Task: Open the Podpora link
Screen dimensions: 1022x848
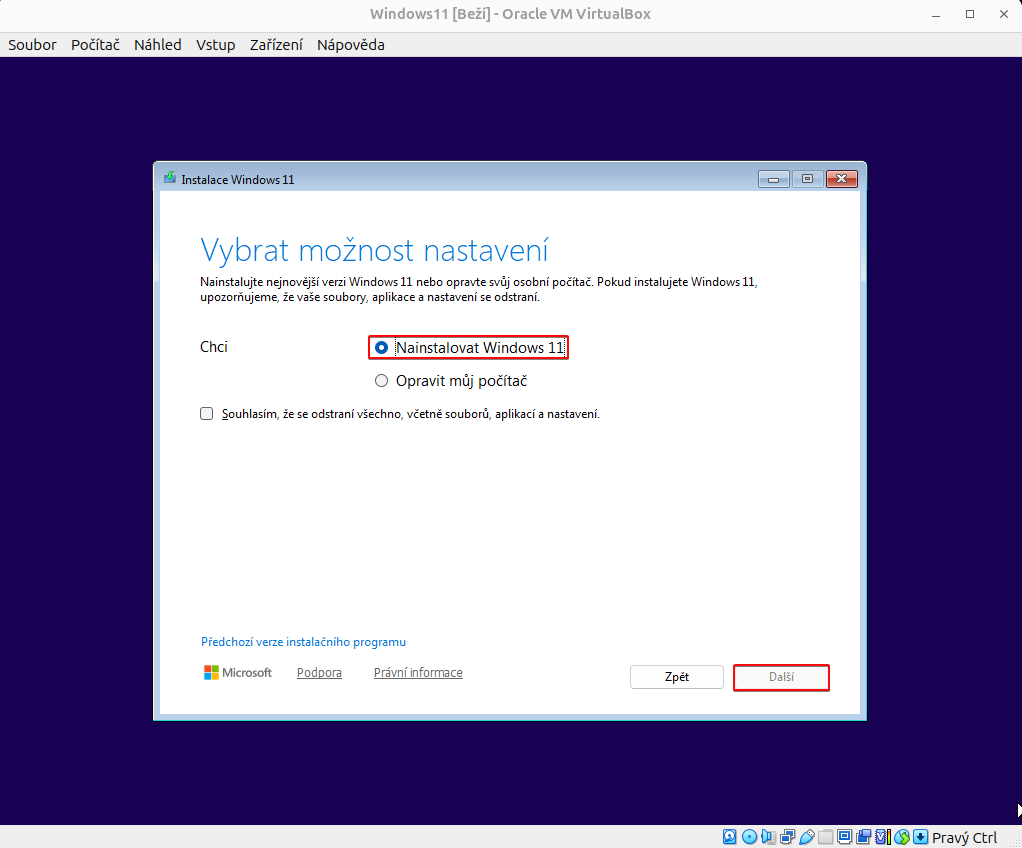Action: pos(319,672)
